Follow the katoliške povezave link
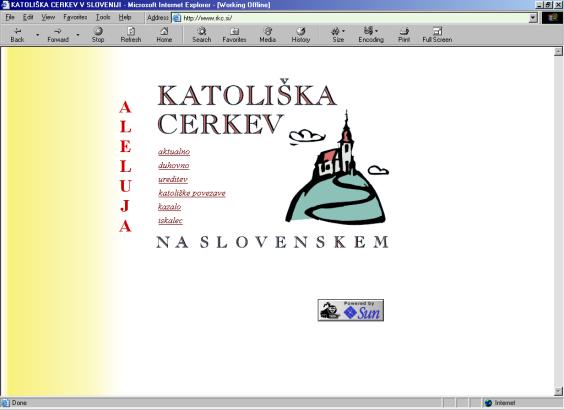The height and width of the screenshot is (410, 564). click(192, 193)
